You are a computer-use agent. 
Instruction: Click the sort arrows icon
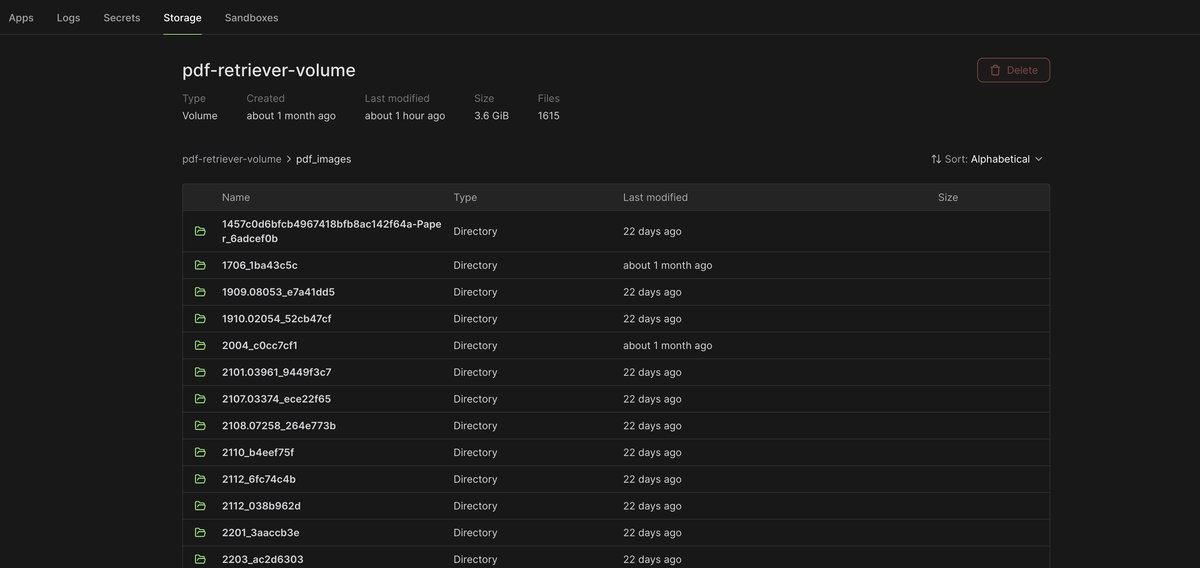point(936,159)
